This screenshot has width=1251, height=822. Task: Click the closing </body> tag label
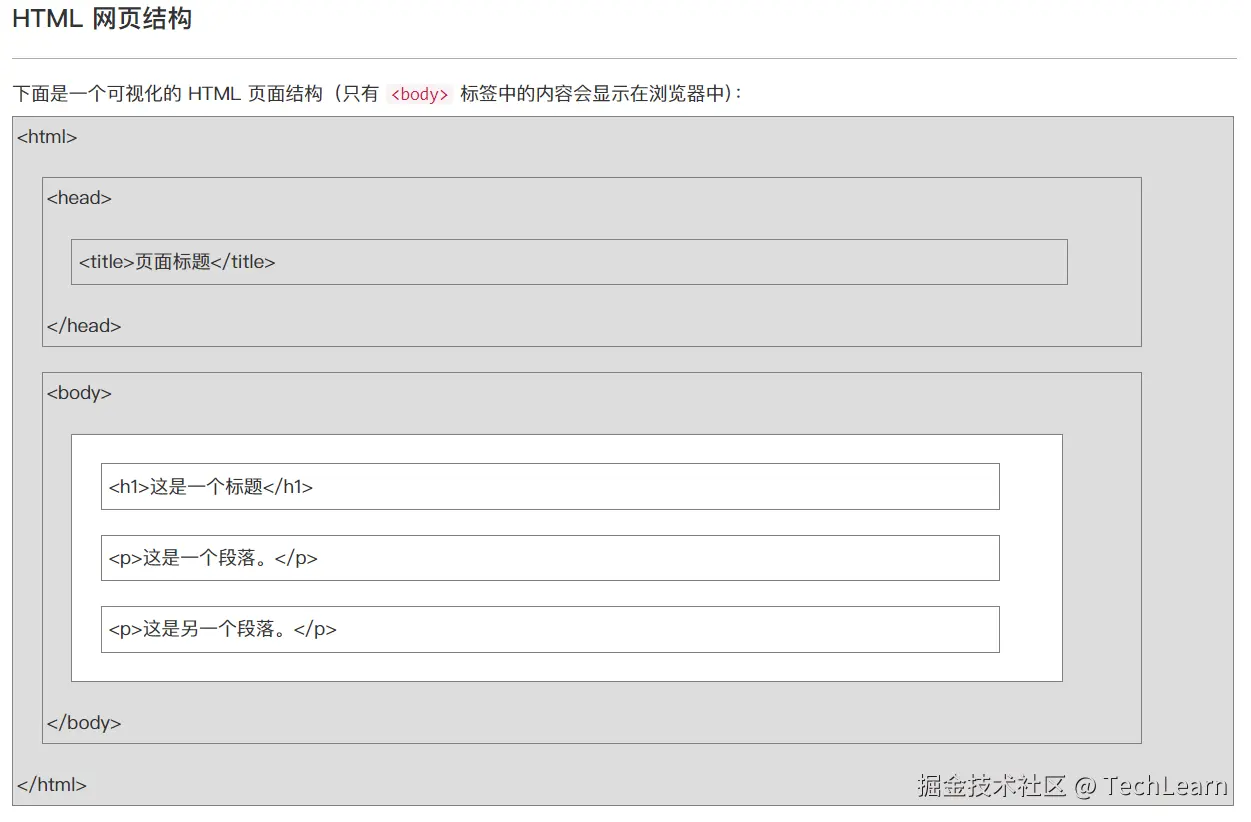pos(84,723)
